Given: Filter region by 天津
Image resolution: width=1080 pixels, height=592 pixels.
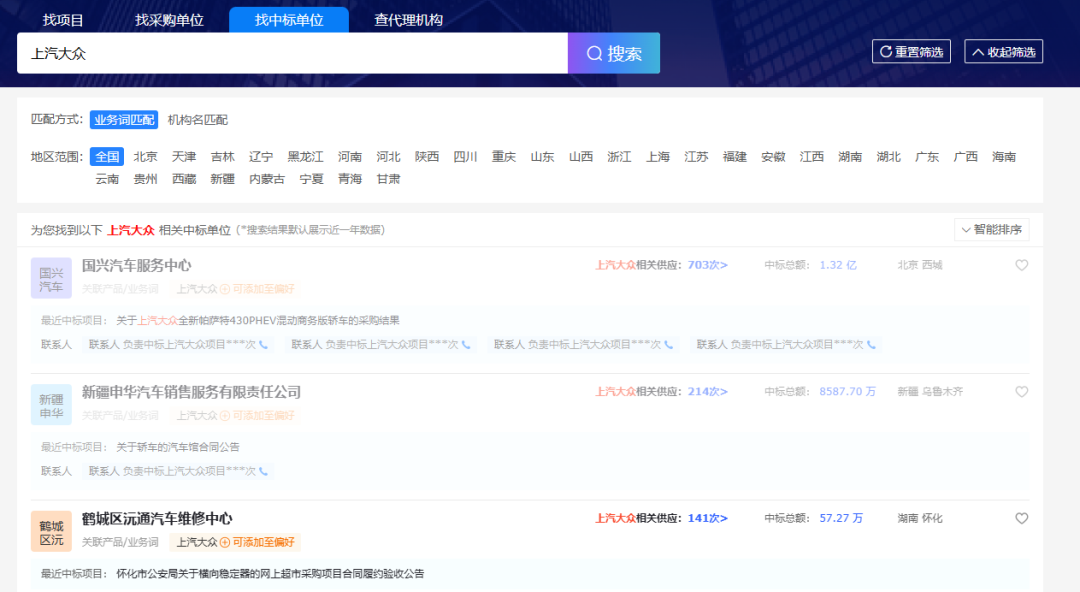Looking at the screenshot, I should 184,156.
